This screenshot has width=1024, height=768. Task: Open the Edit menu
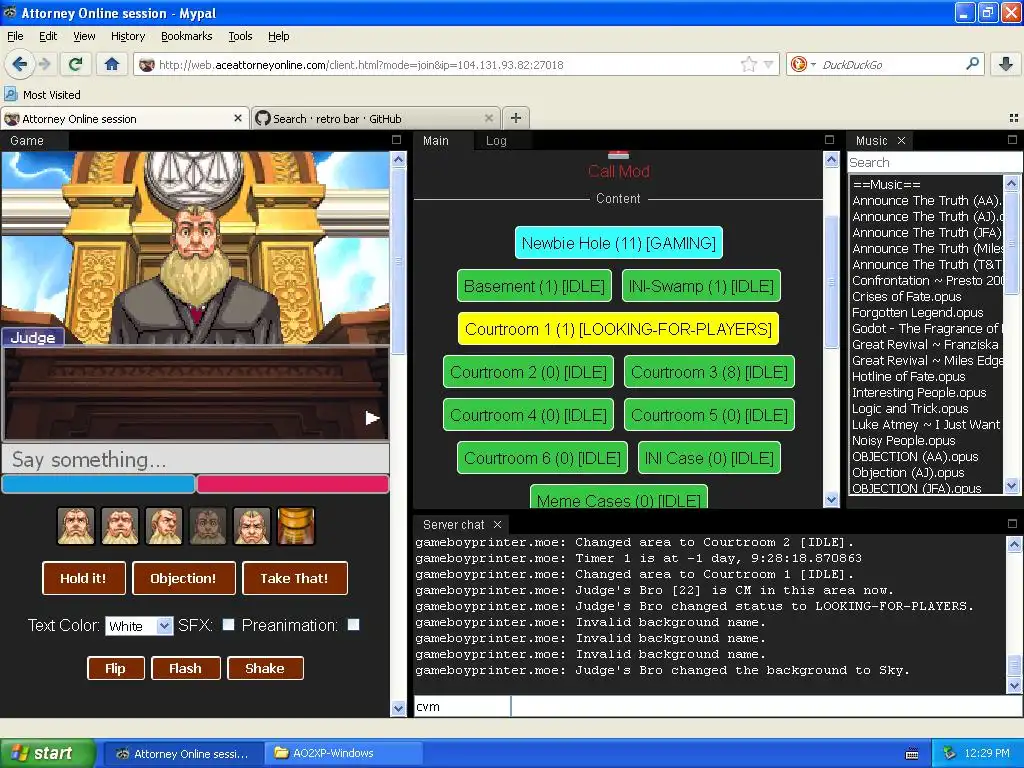click(x=48, y=36)
